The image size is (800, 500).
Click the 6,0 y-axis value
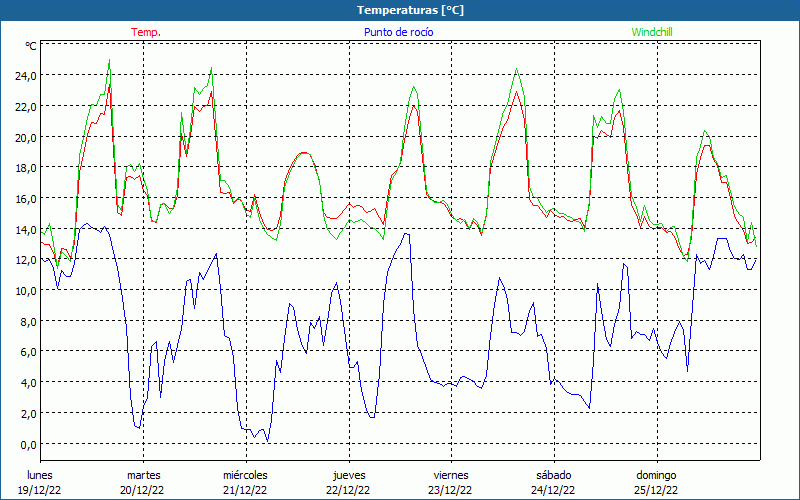tap(29, 352)
